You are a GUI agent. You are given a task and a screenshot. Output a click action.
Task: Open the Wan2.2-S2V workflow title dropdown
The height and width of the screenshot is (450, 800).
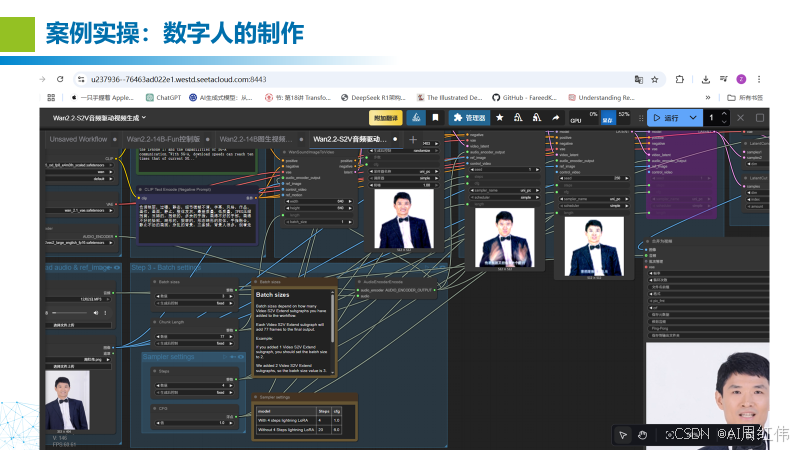point(99,118)
